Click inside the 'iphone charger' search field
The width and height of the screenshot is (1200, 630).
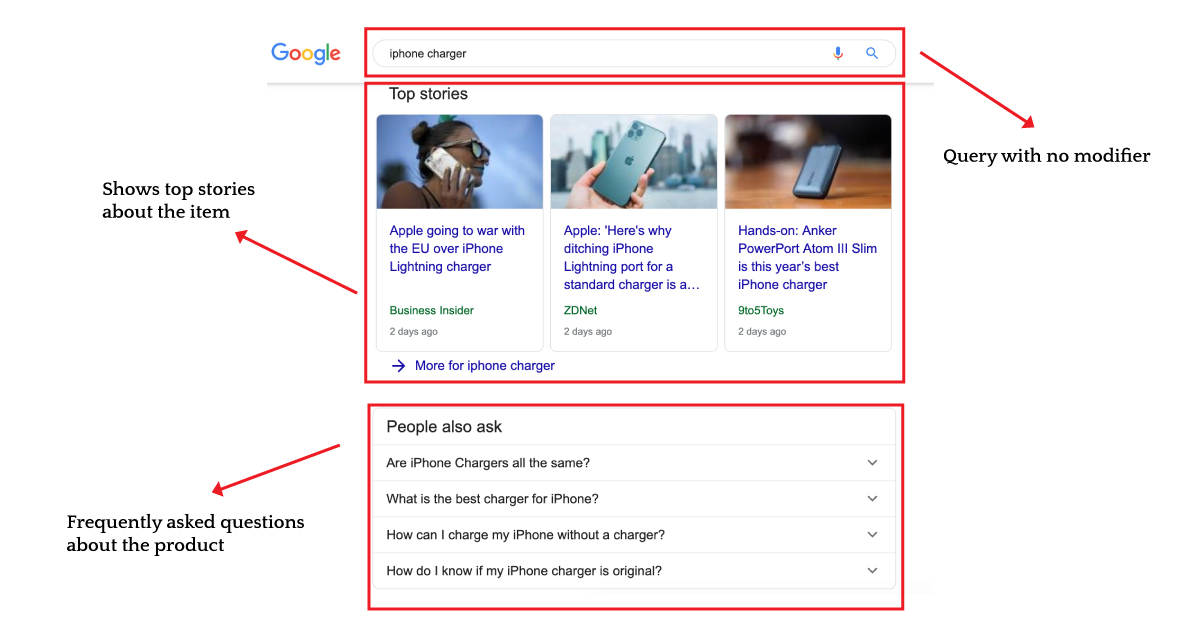[x=600, y=54]
